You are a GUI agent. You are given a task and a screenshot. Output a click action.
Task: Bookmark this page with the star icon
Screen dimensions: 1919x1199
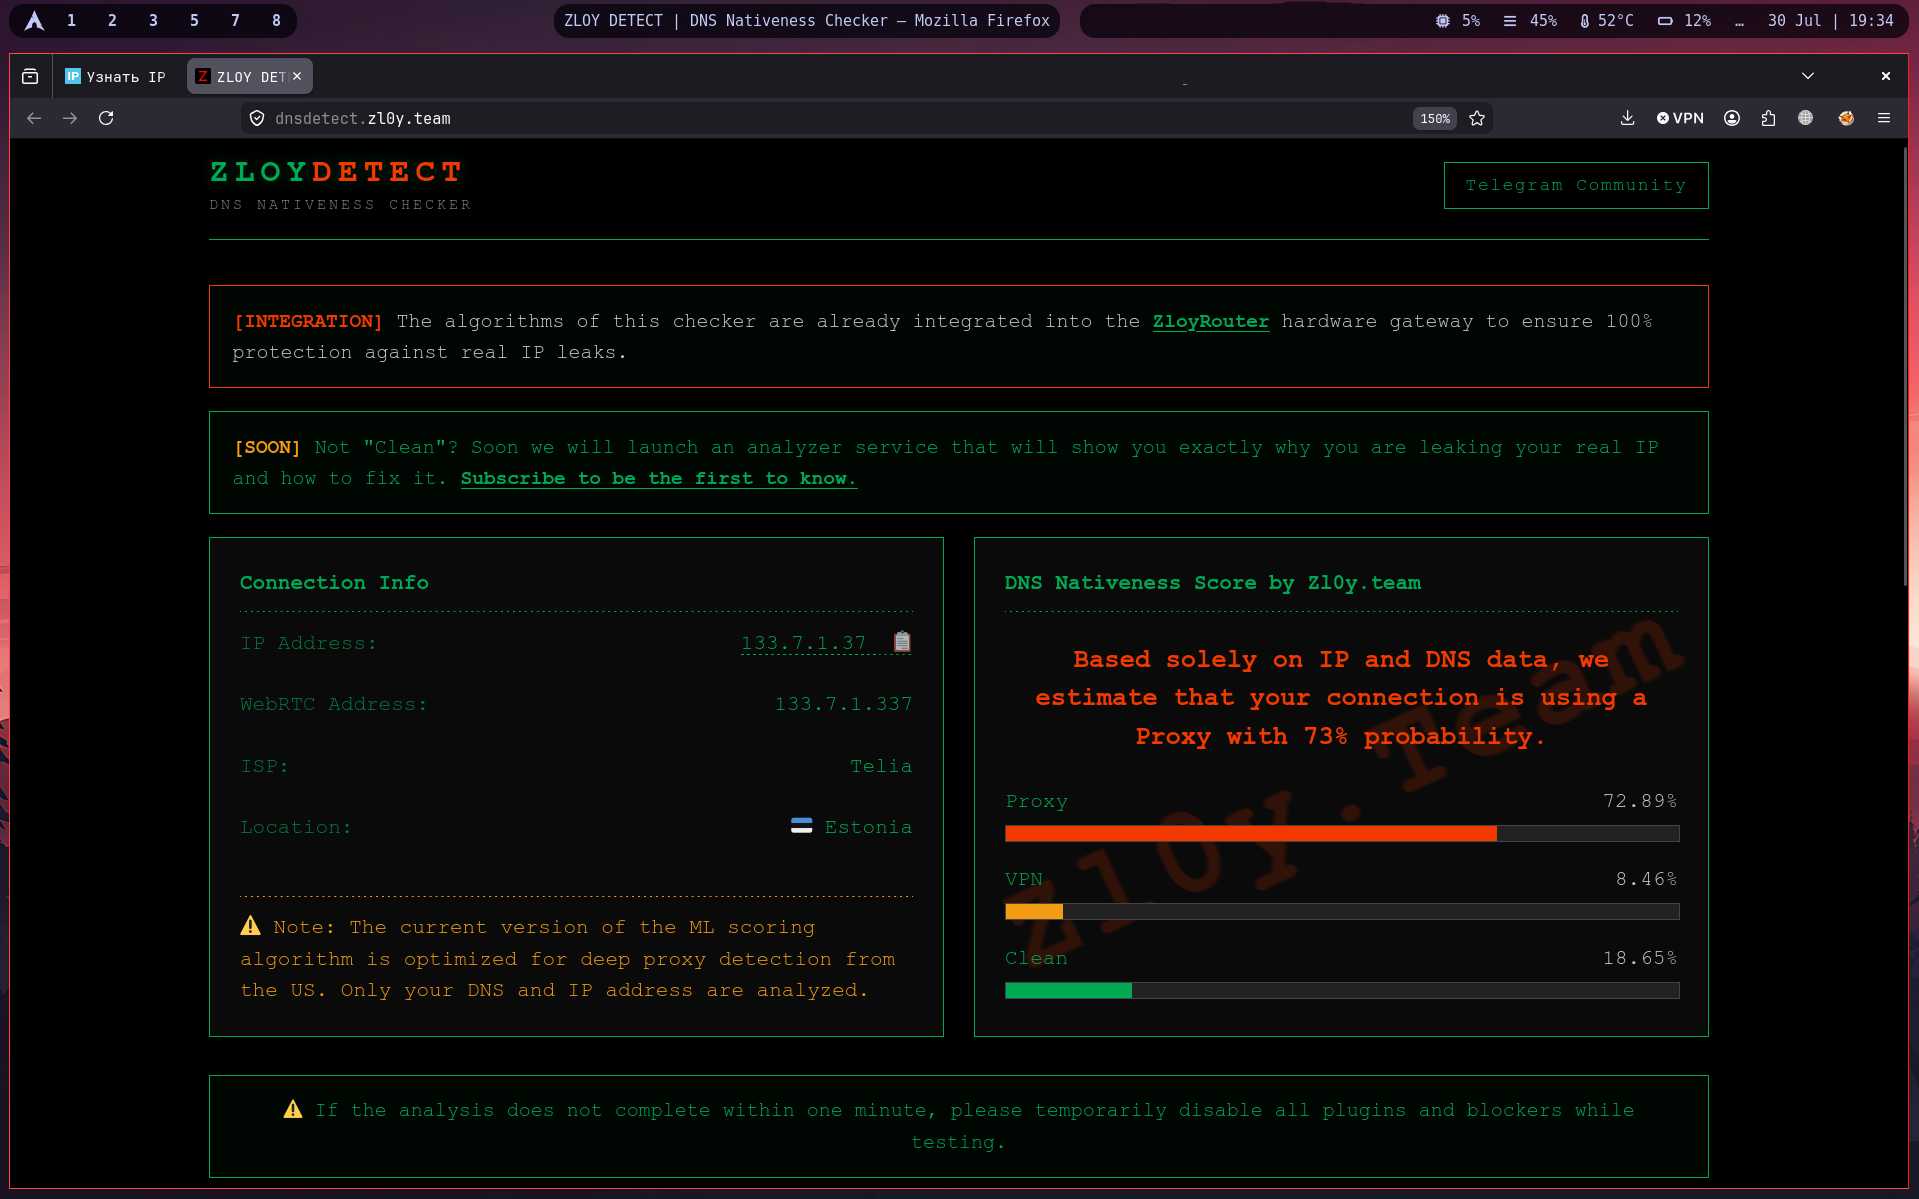(1477, 118)
